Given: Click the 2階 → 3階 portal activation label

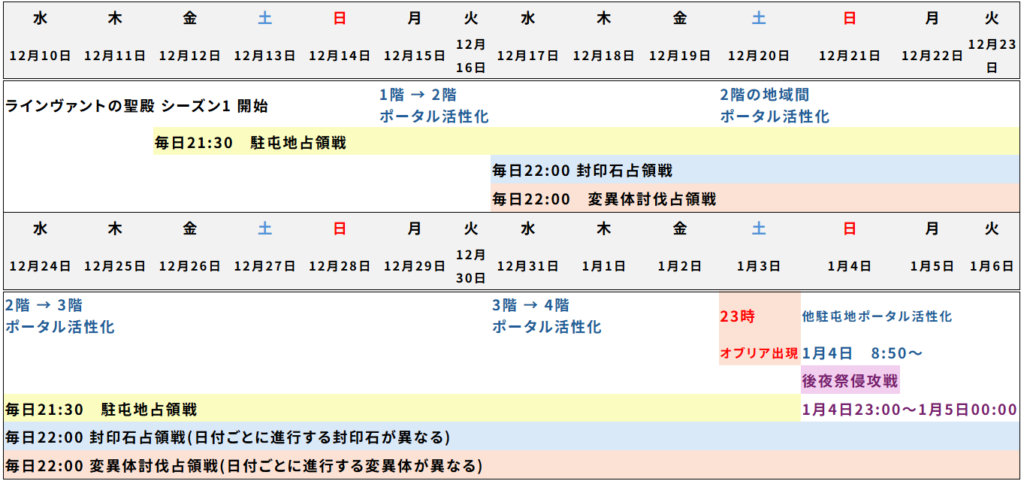Looking at the screenshot, I should (60, 316).
